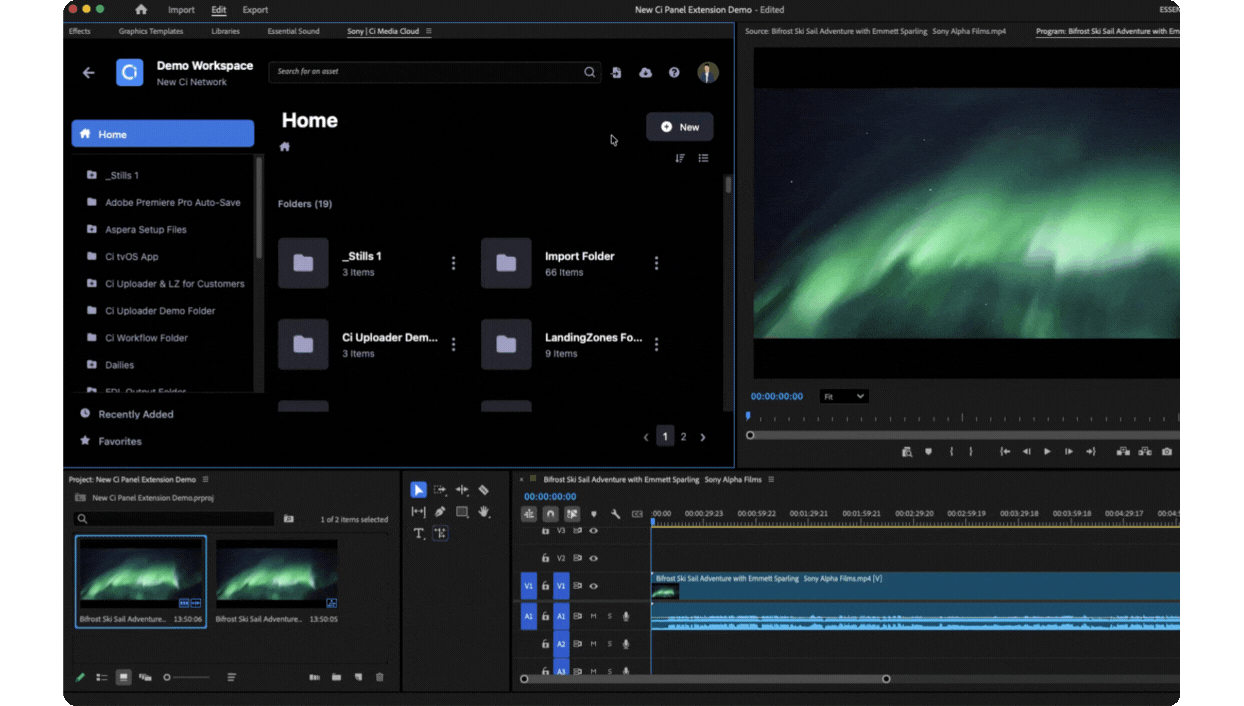
Task: Click the Project panel thumbnail zoom slider
Action: tap(187, 677)
